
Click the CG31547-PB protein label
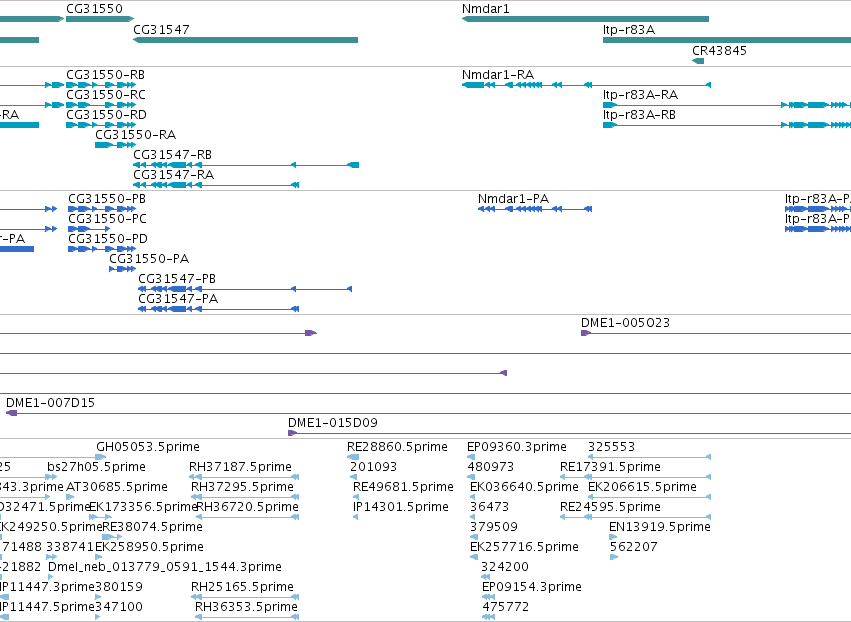click(x=177, y=279)
